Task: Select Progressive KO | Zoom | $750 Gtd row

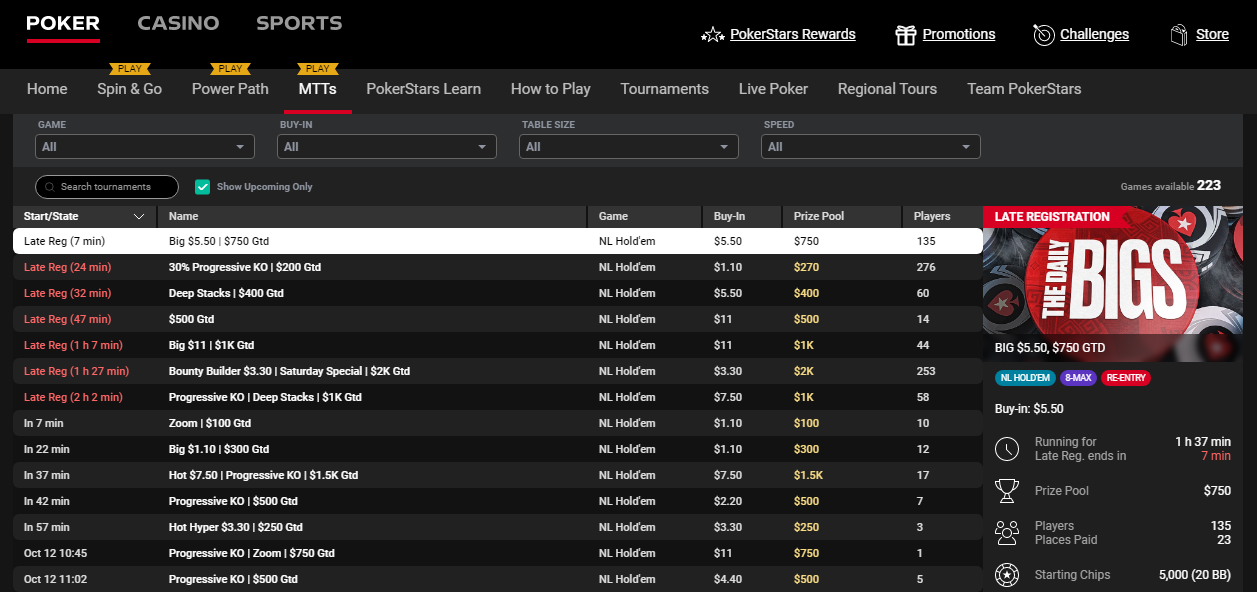Action: click(497, 553)
